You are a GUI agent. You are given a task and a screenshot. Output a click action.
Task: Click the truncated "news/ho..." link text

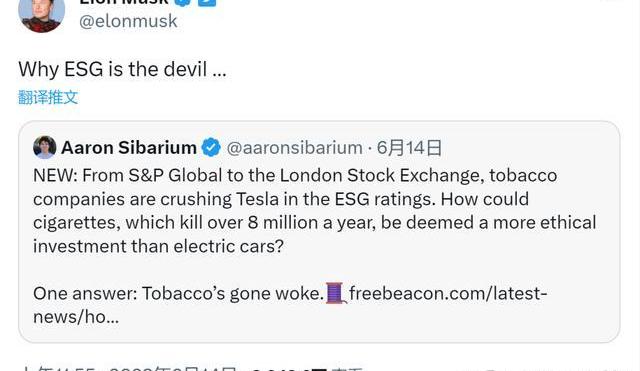pos(76,317)
